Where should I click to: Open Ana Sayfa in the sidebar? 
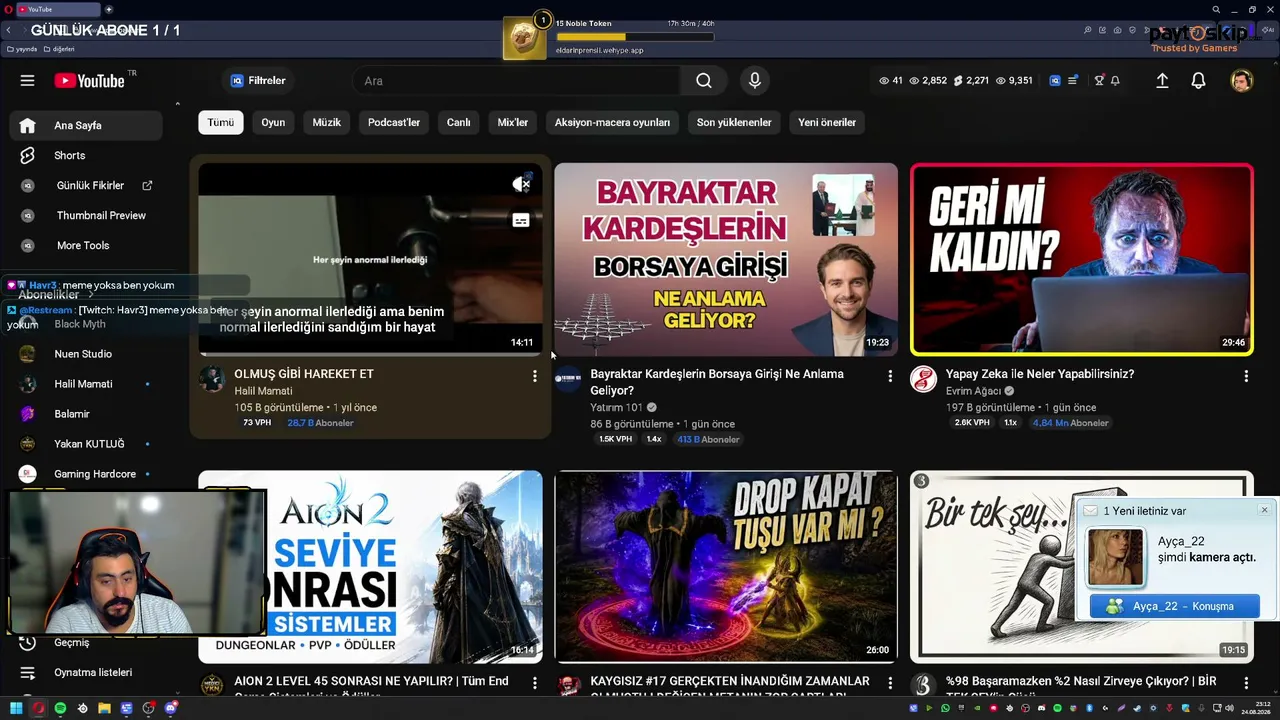86,125
